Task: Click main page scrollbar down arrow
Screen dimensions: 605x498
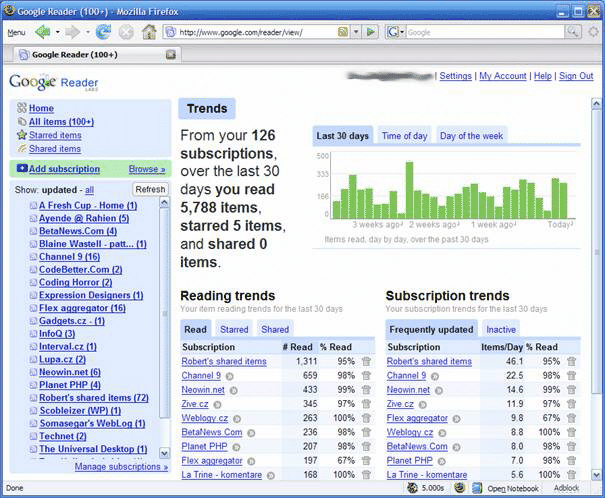Action: click(x=596, y=474)
